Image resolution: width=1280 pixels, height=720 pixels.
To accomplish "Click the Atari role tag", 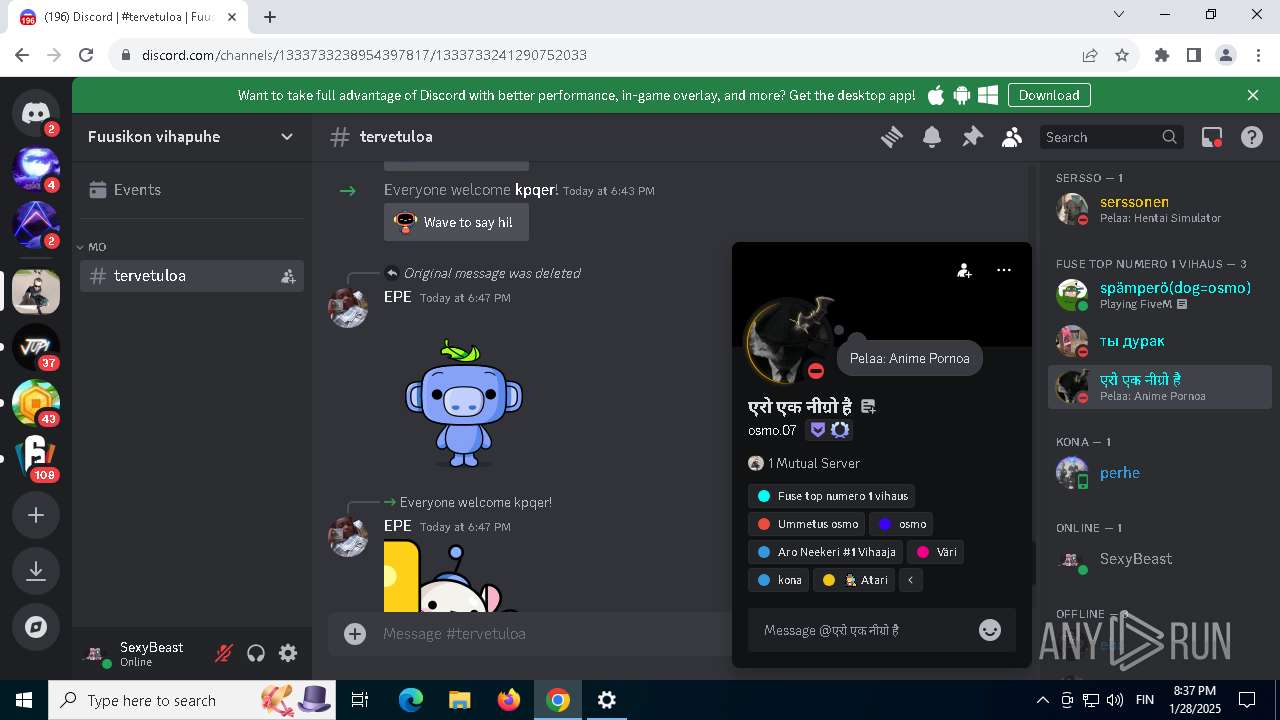I will (x=854, y=580).
